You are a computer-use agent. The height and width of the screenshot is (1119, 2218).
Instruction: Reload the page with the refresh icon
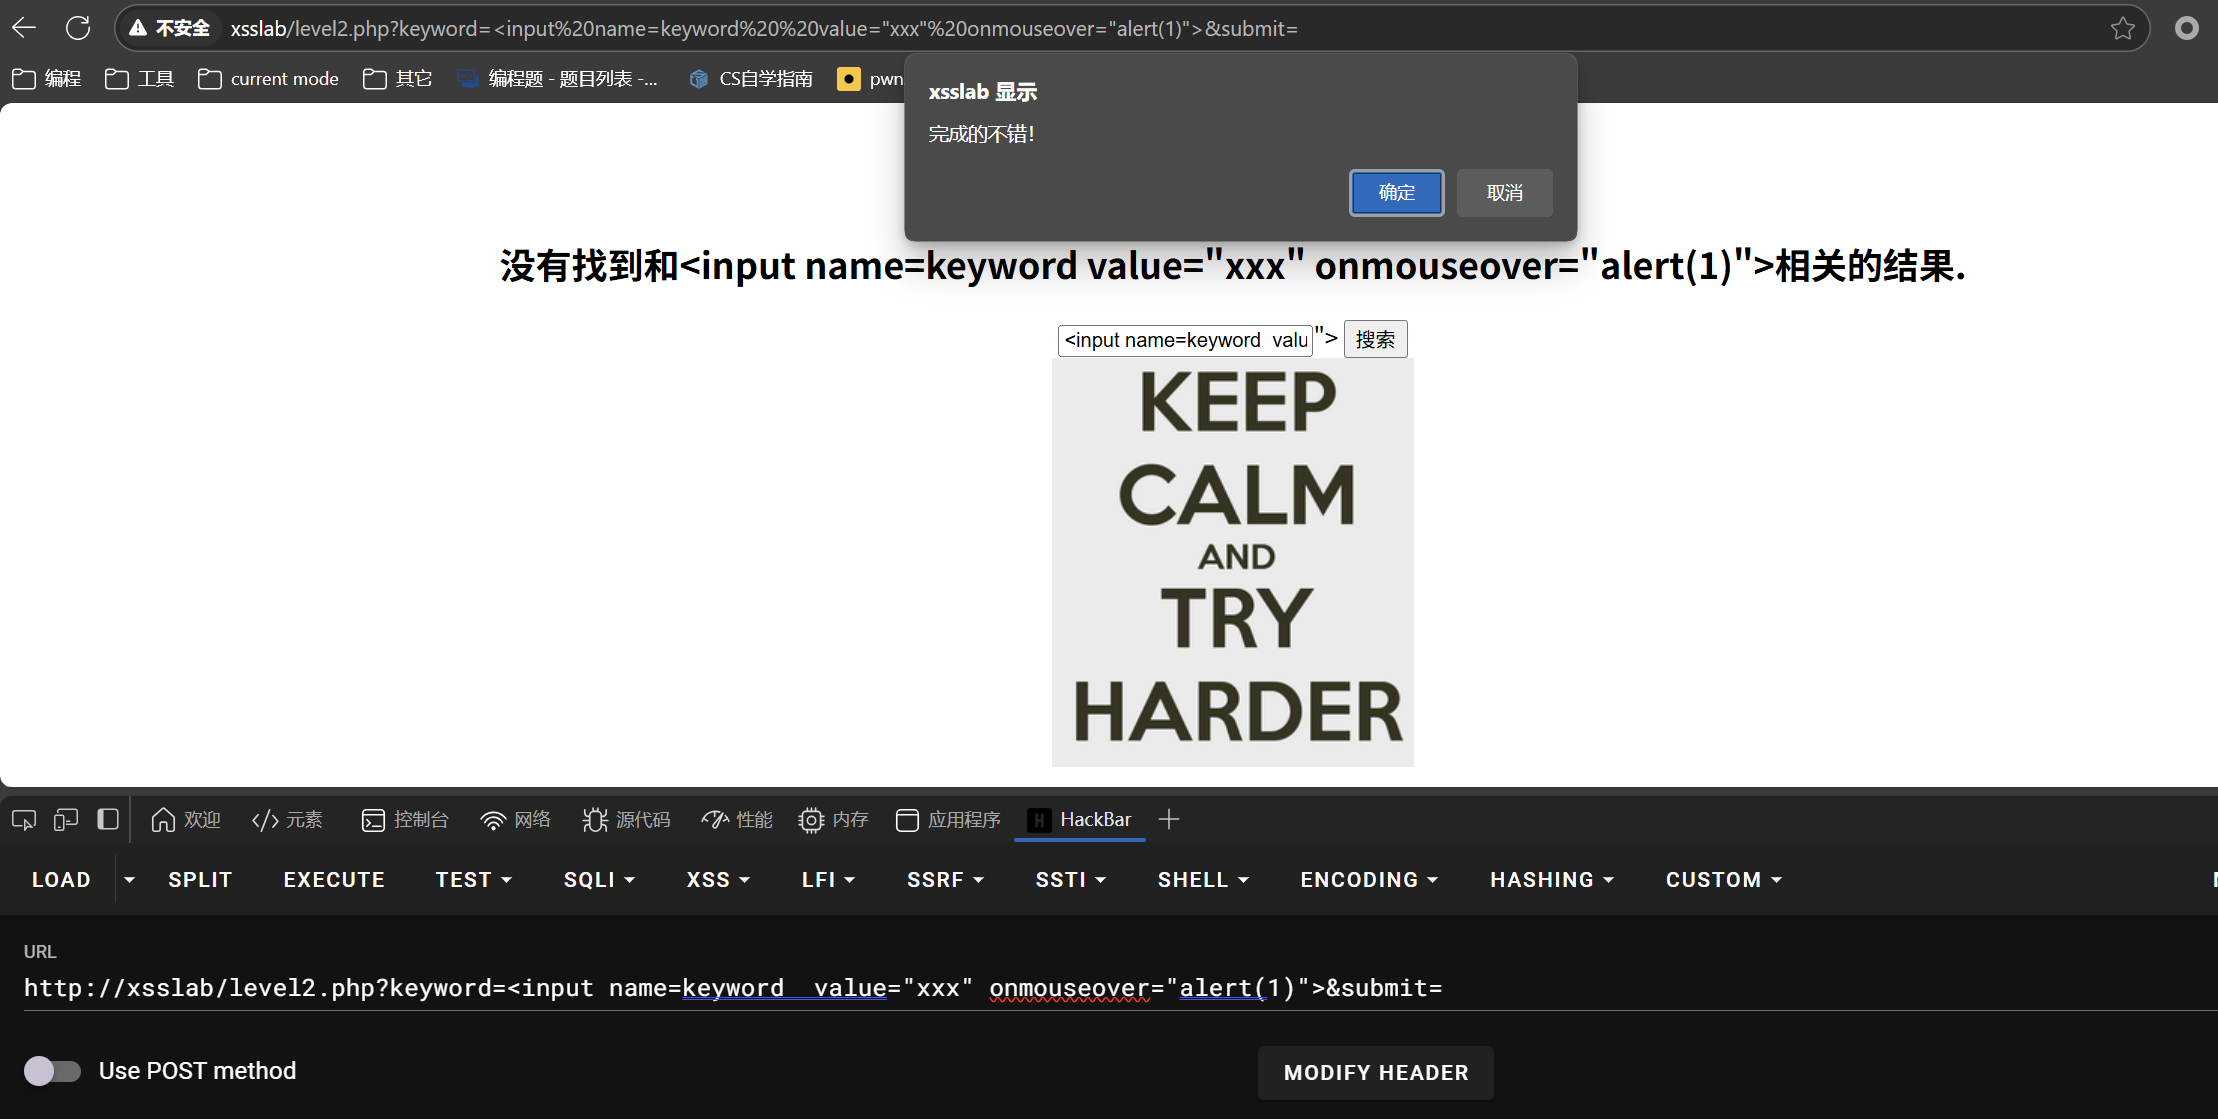(78, 28)
